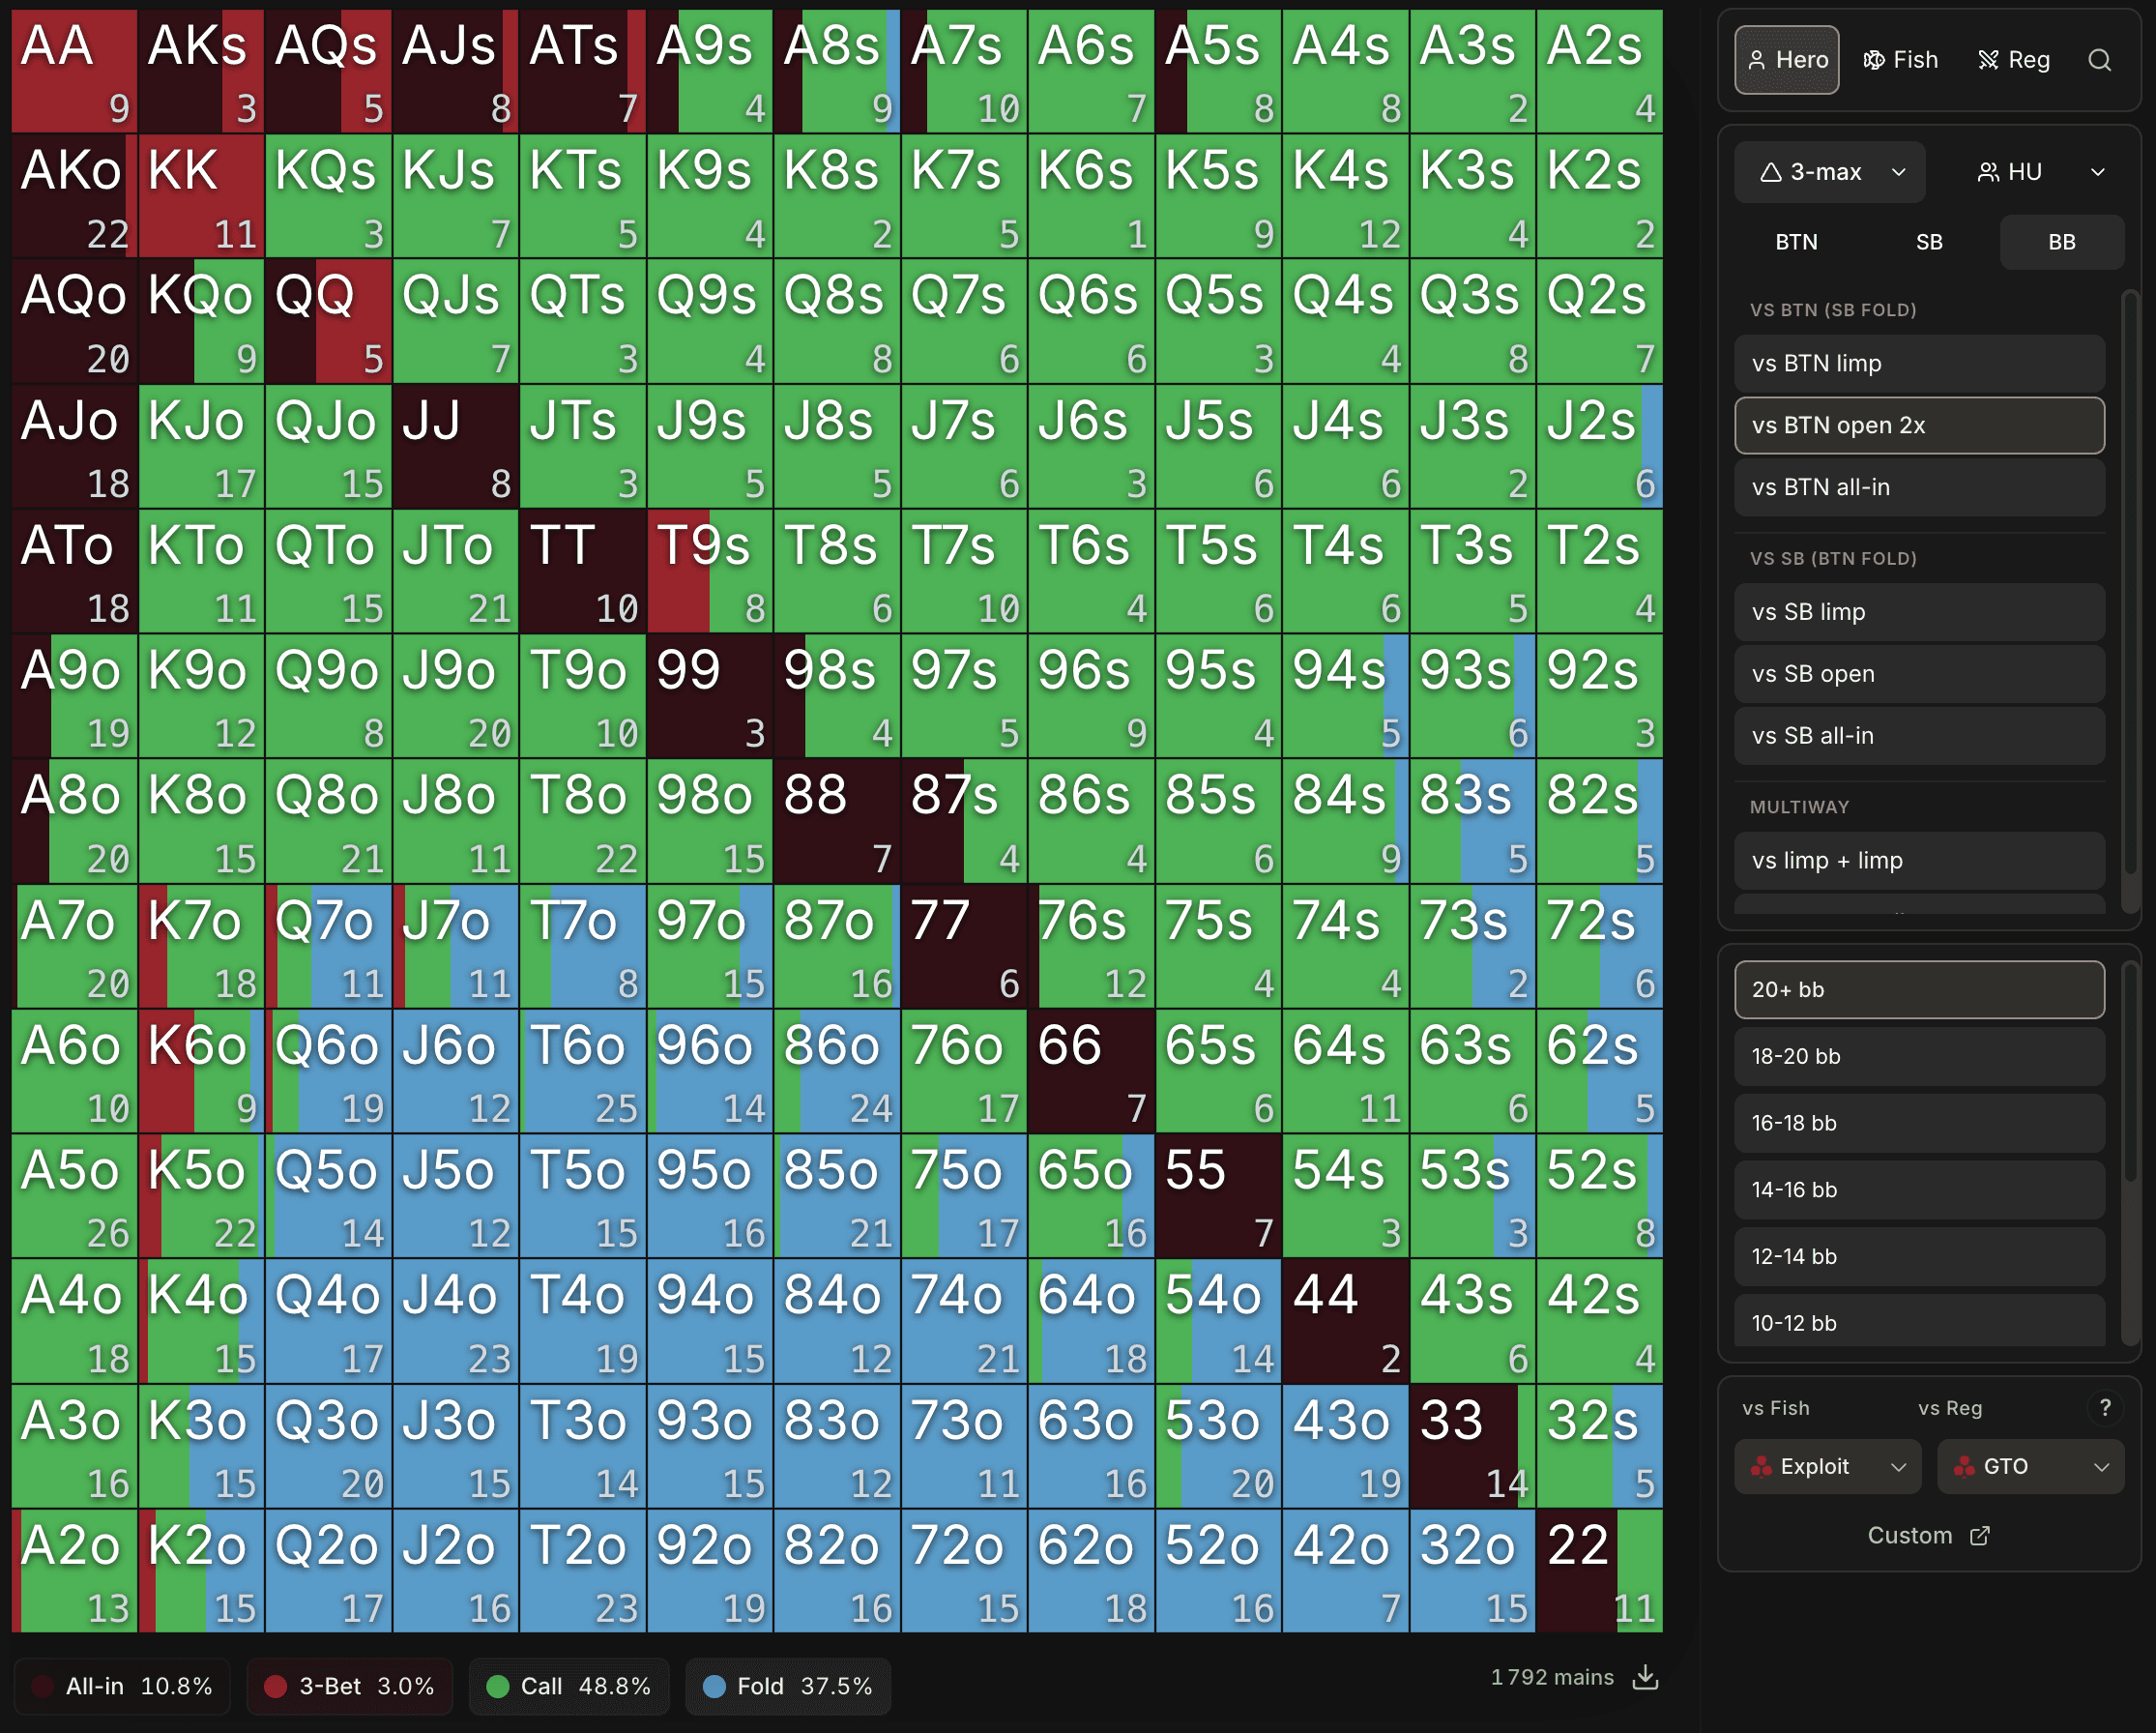The image size is (2156, 1733).
Task: Click the MULTIWAY section heading
Action: tap(1799, 807)
